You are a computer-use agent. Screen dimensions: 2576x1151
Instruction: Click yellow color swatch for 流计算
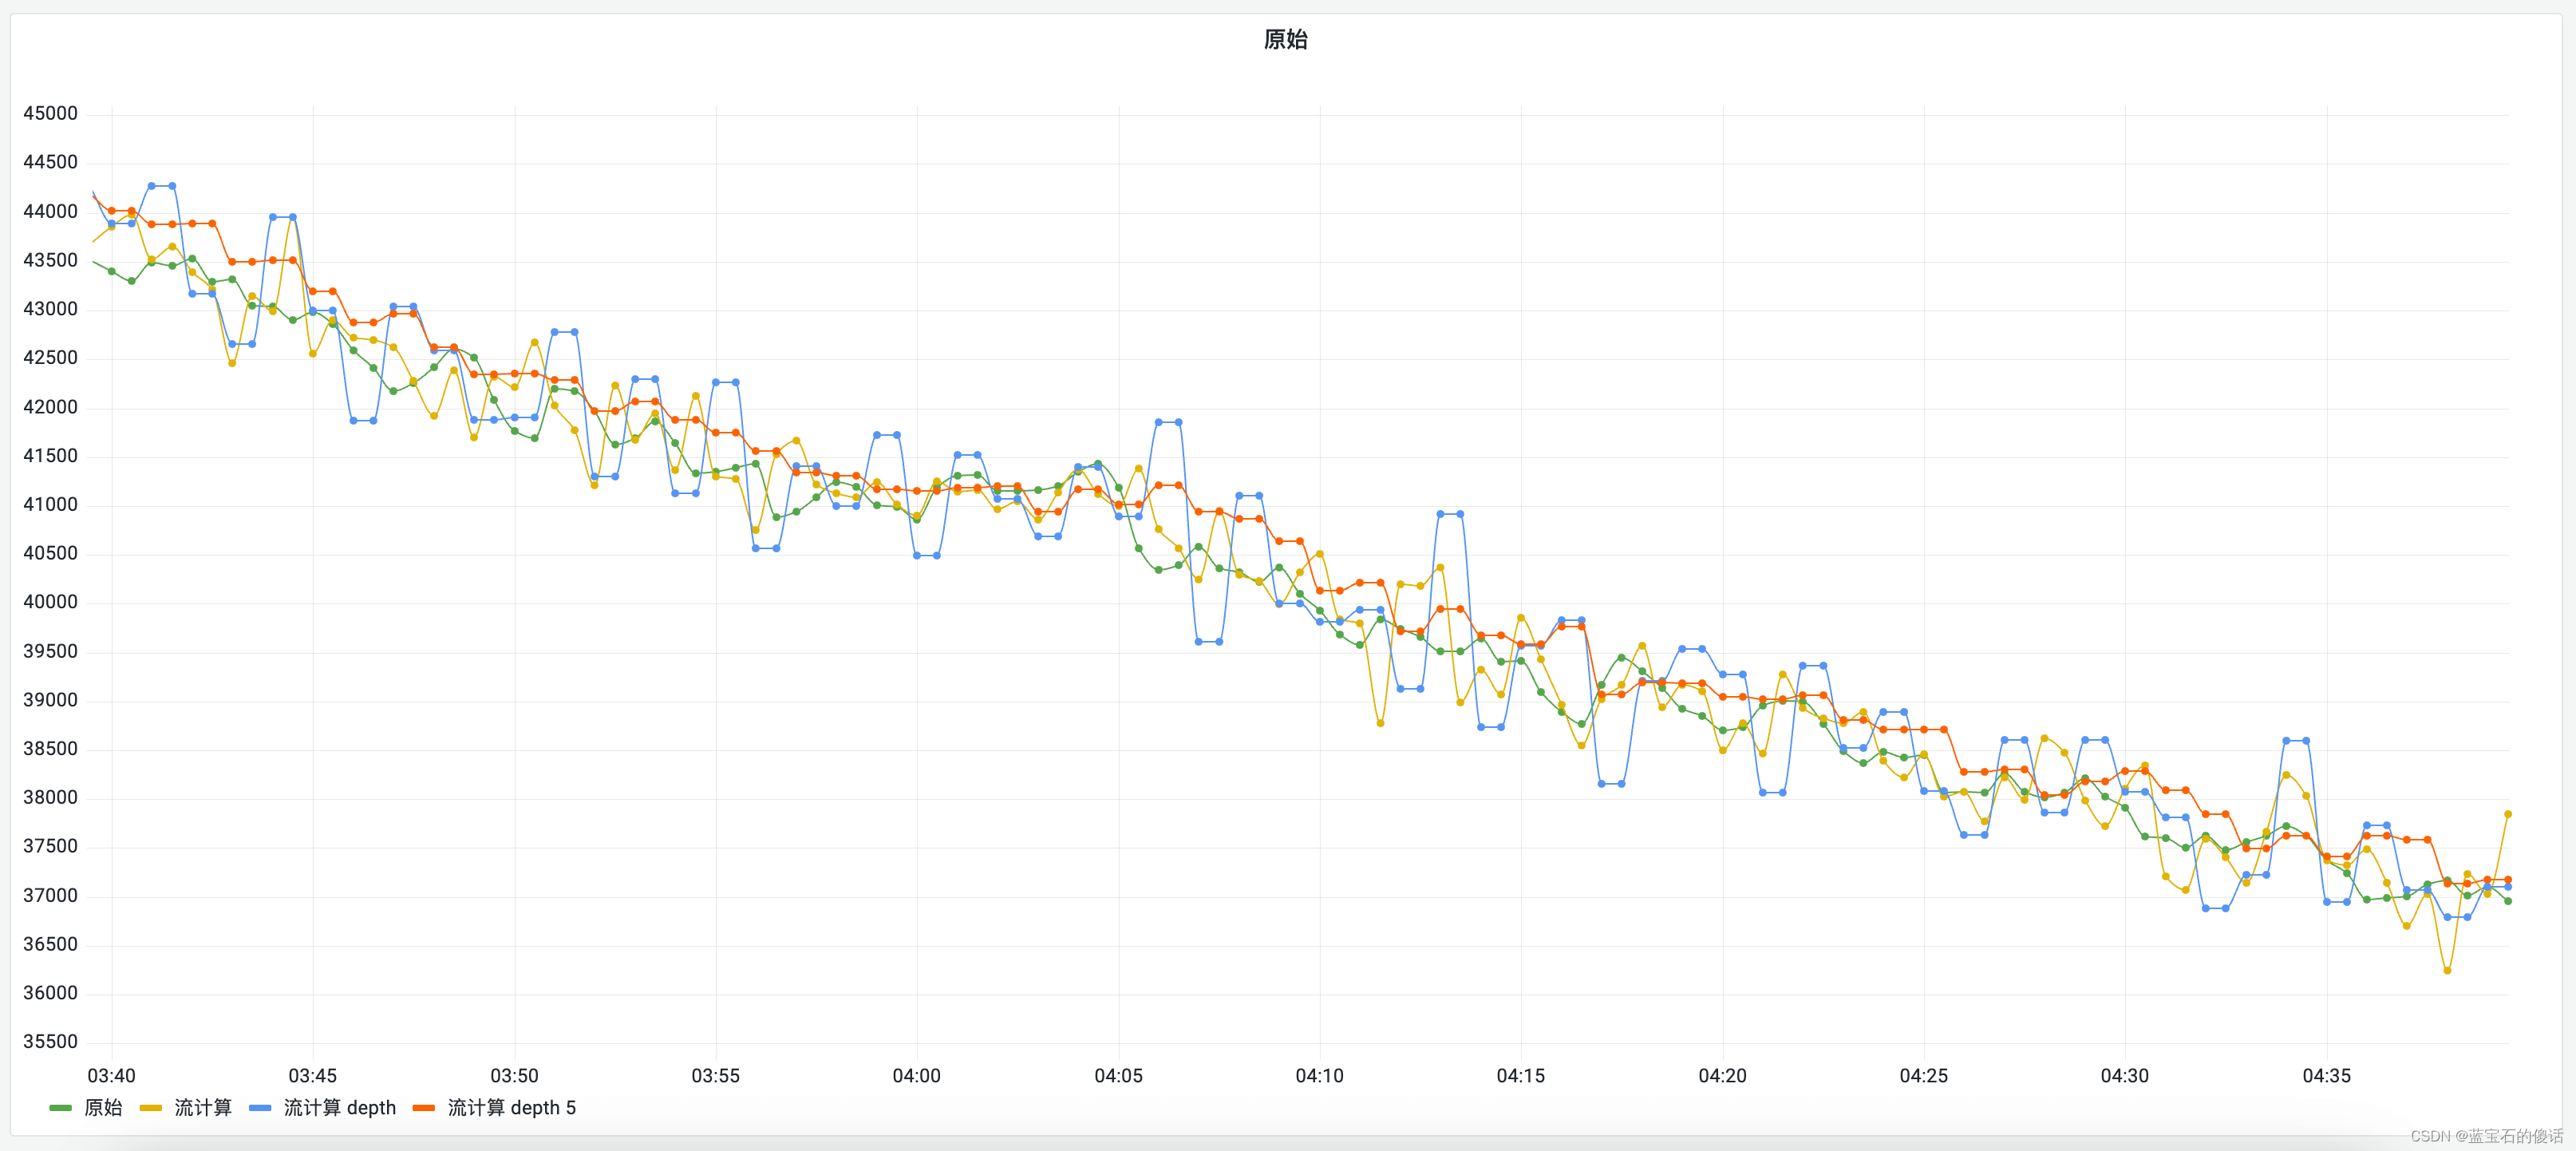151,1108
